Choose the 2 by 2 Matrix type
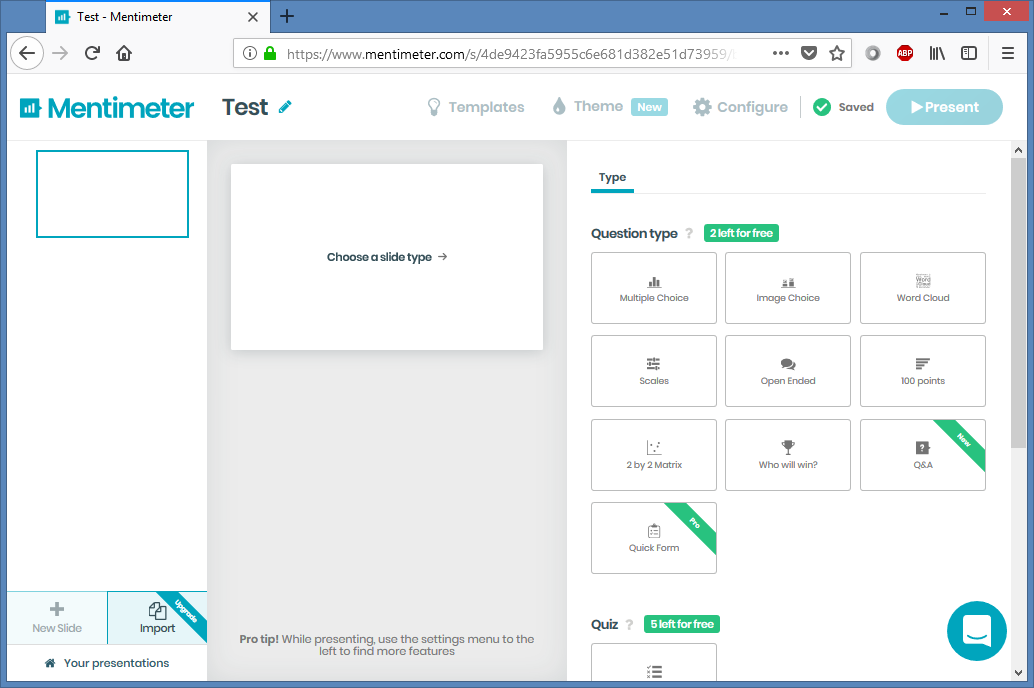Image resolution: width=1034 pixels, height=688 pixels. point(653,455)
